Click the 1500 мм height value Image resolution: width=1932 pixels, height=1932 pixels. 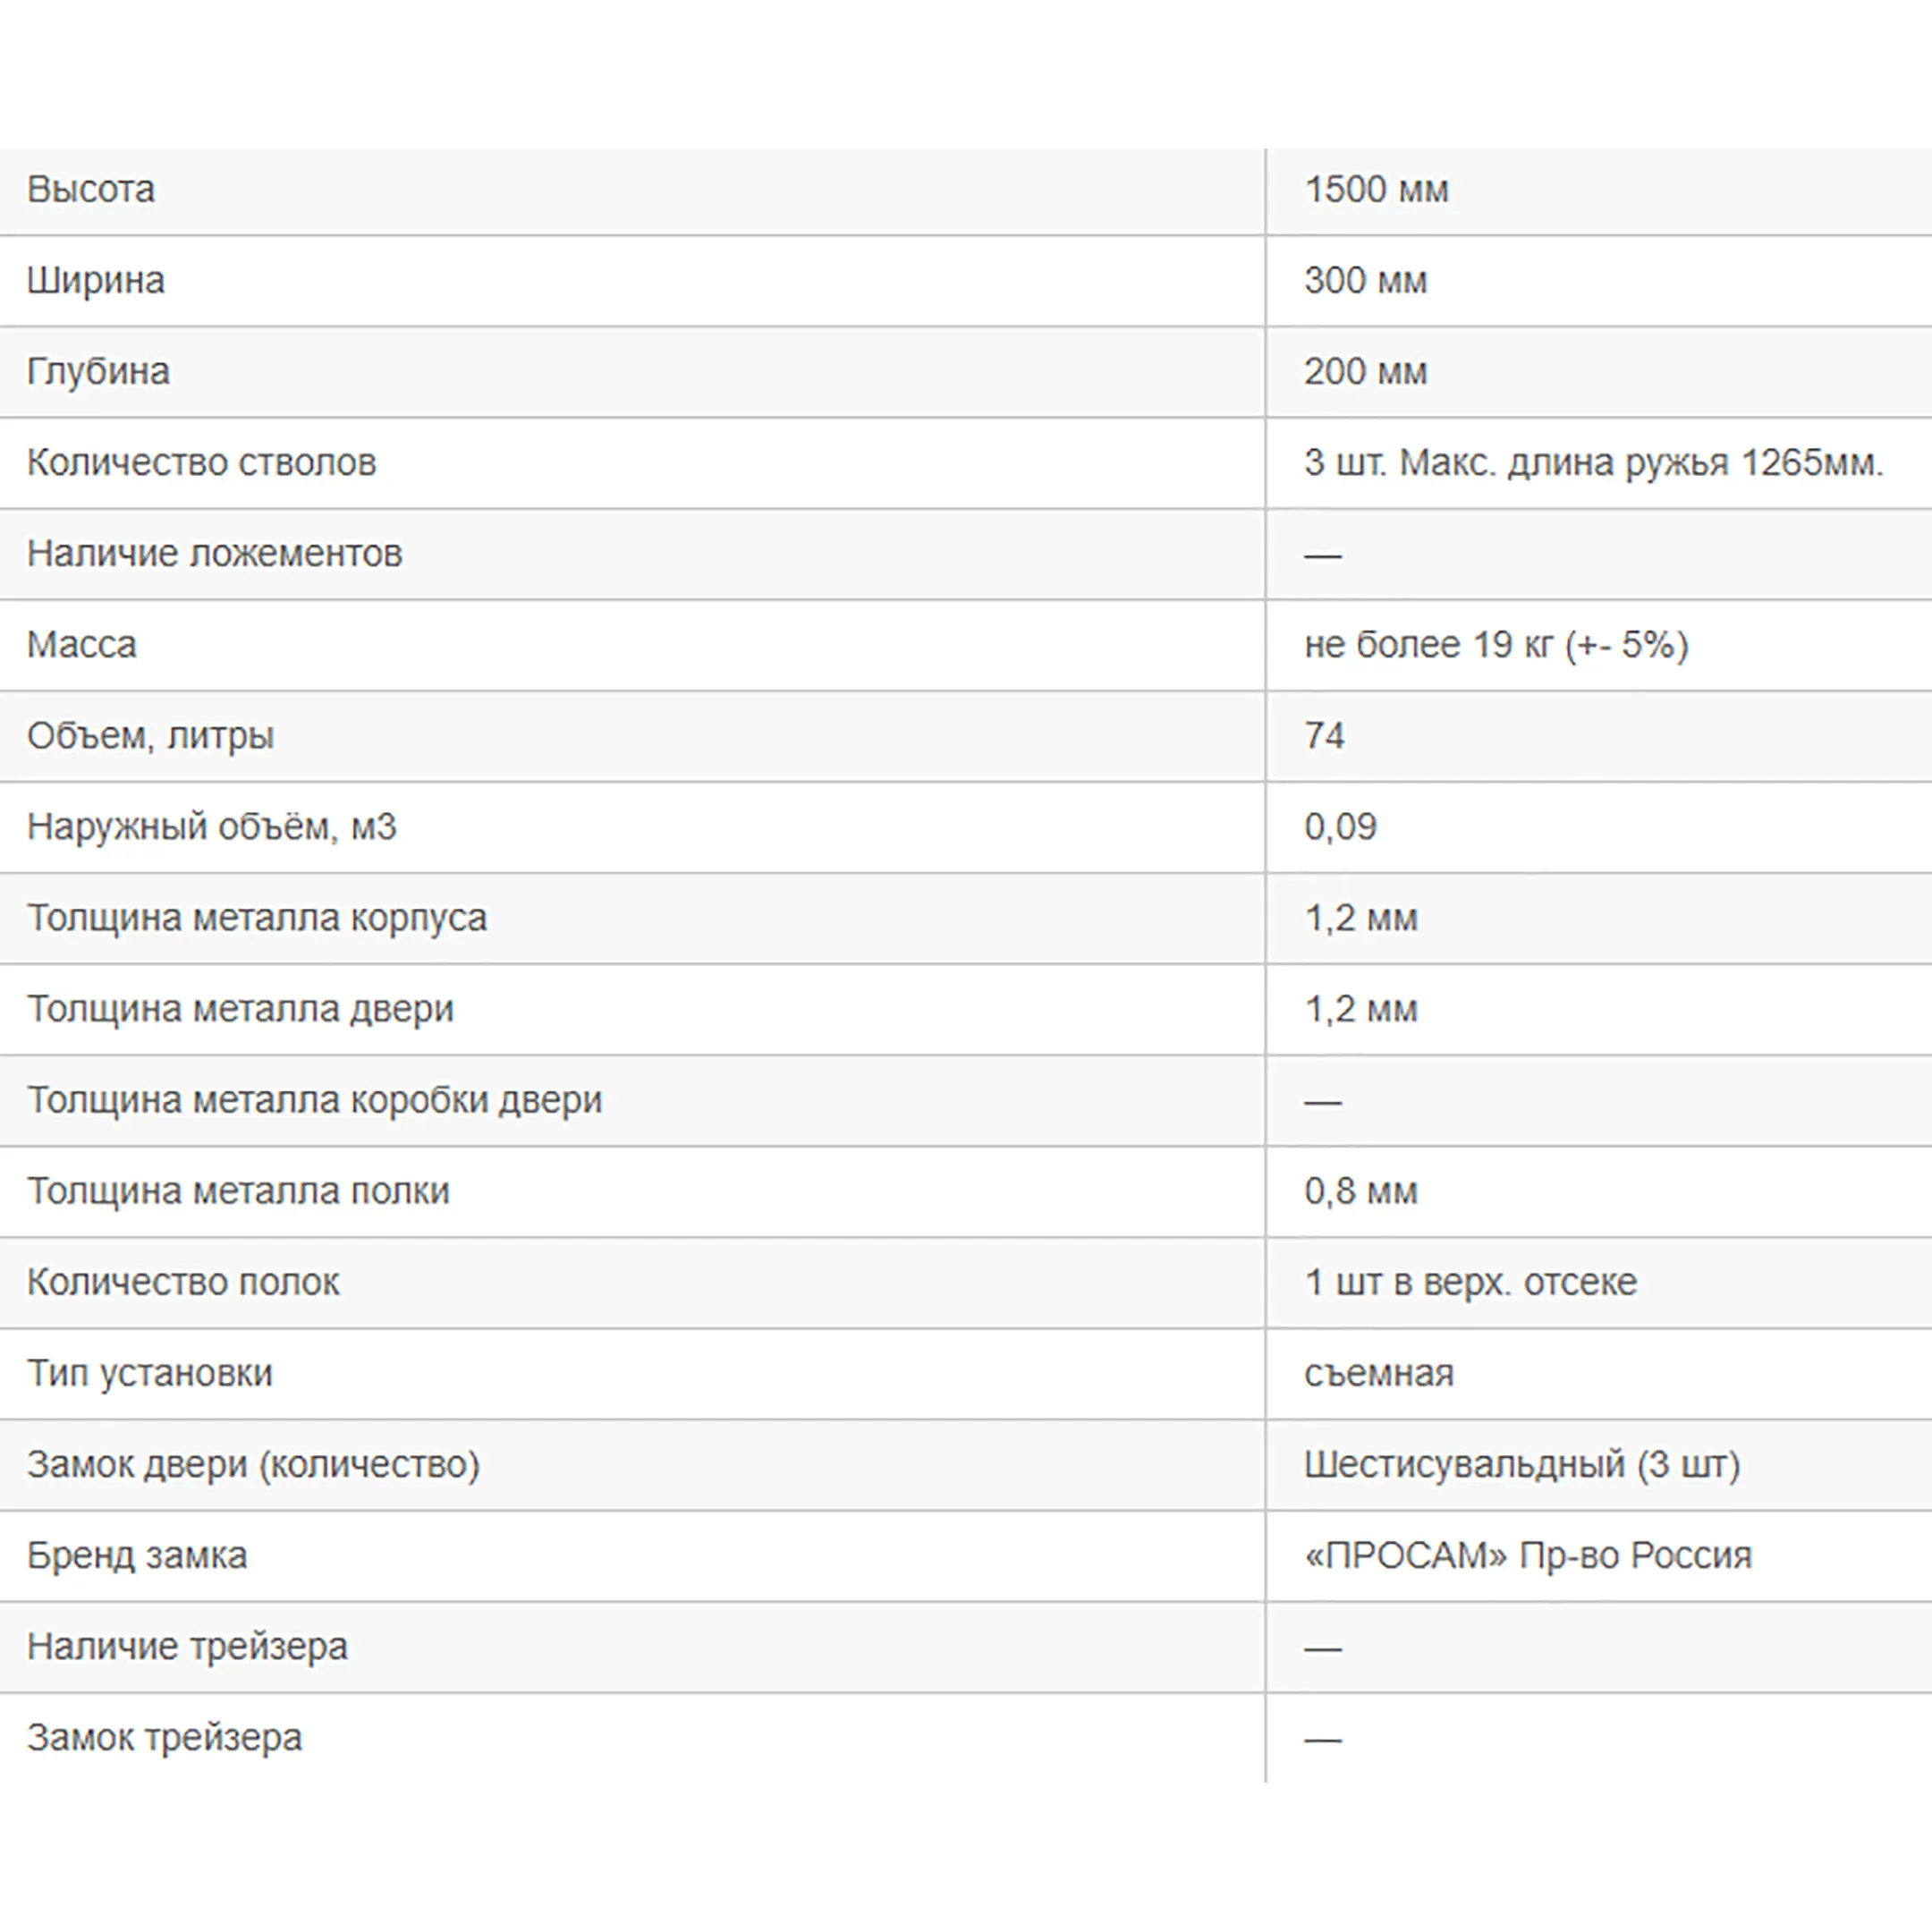[x=1376, y=190]
